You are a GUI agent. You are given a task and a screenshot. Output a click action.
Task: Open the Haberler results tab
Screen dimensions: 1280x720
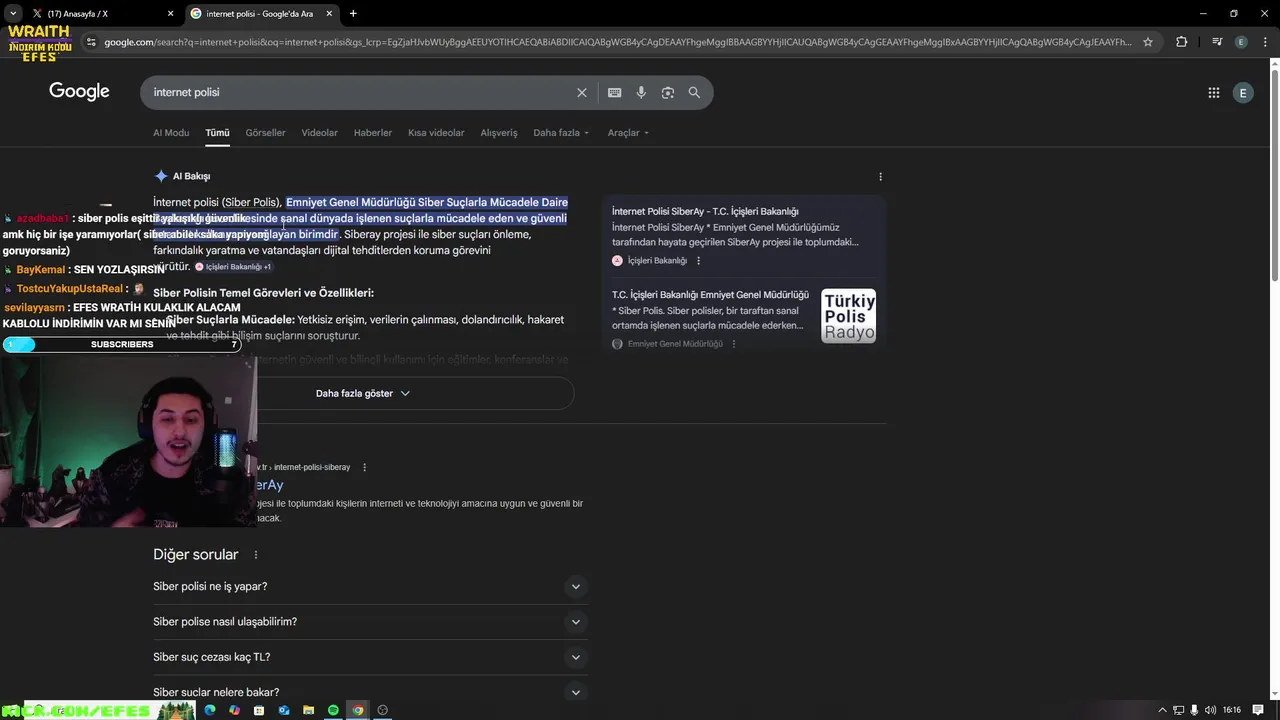[372, 132]
